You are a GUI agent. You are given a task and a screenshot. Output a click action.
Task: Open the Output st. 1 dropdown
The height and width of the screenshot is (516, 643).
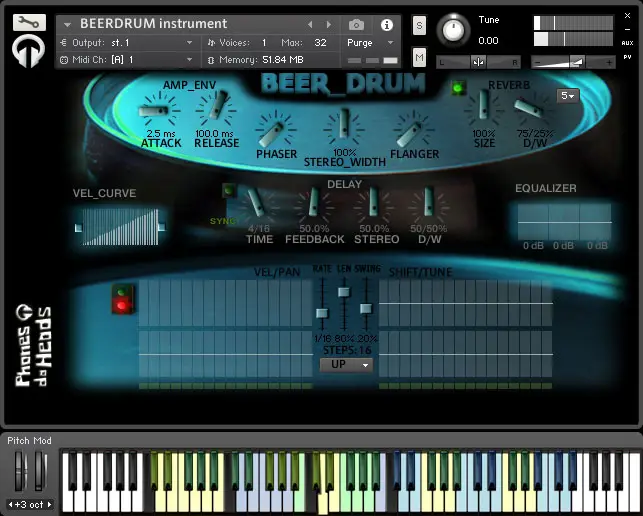tap(189, 43)
